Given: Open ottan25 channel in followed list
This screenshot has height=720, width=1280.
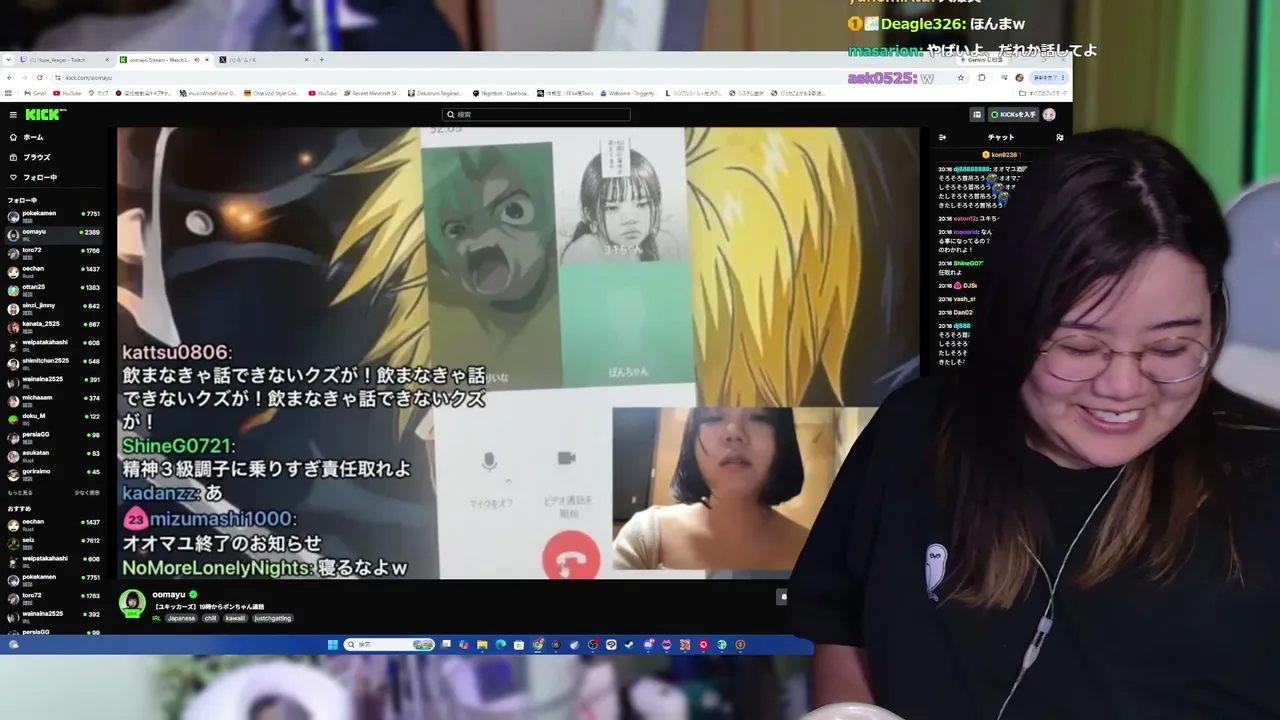Looking at the screenshot, I should pyautogui.click(x=53, y=289).
